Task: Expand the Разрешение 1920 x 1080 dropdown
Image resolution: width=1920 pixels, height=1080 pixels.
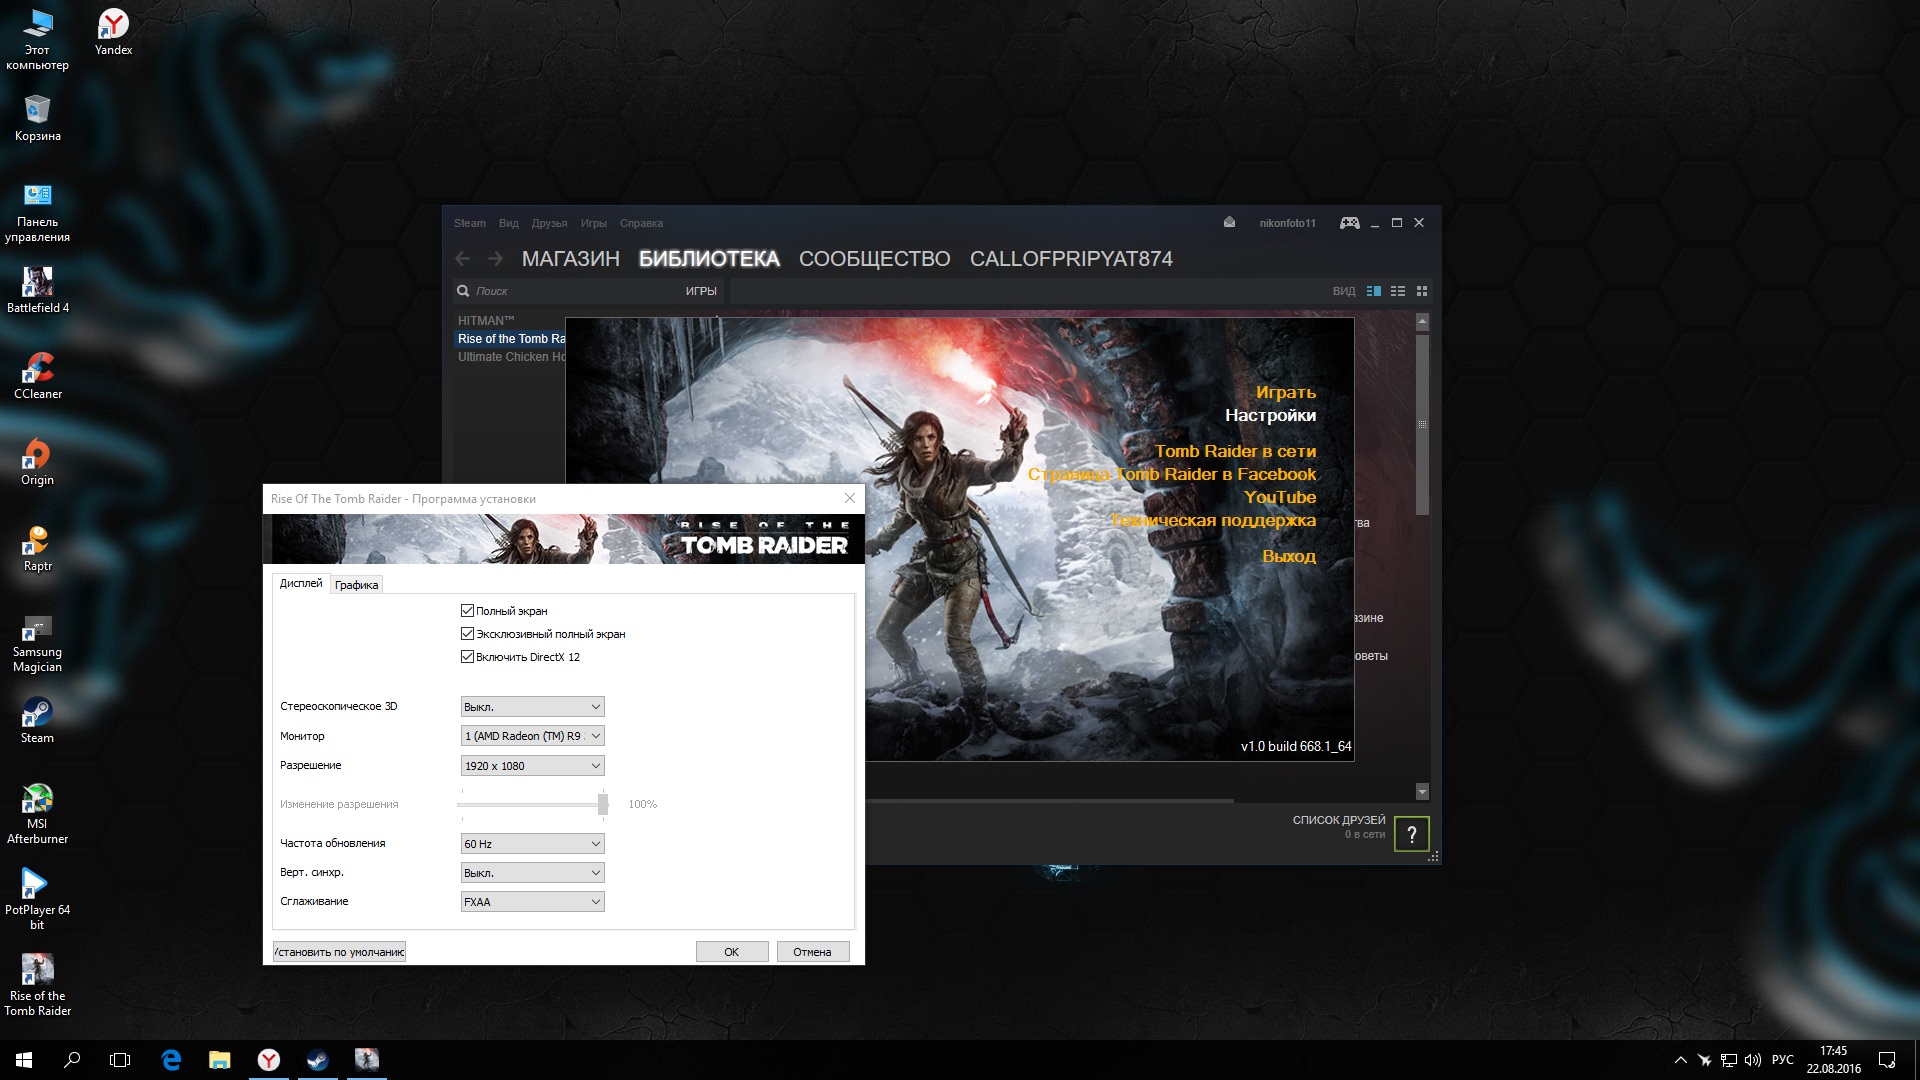Action: point(532,766)
